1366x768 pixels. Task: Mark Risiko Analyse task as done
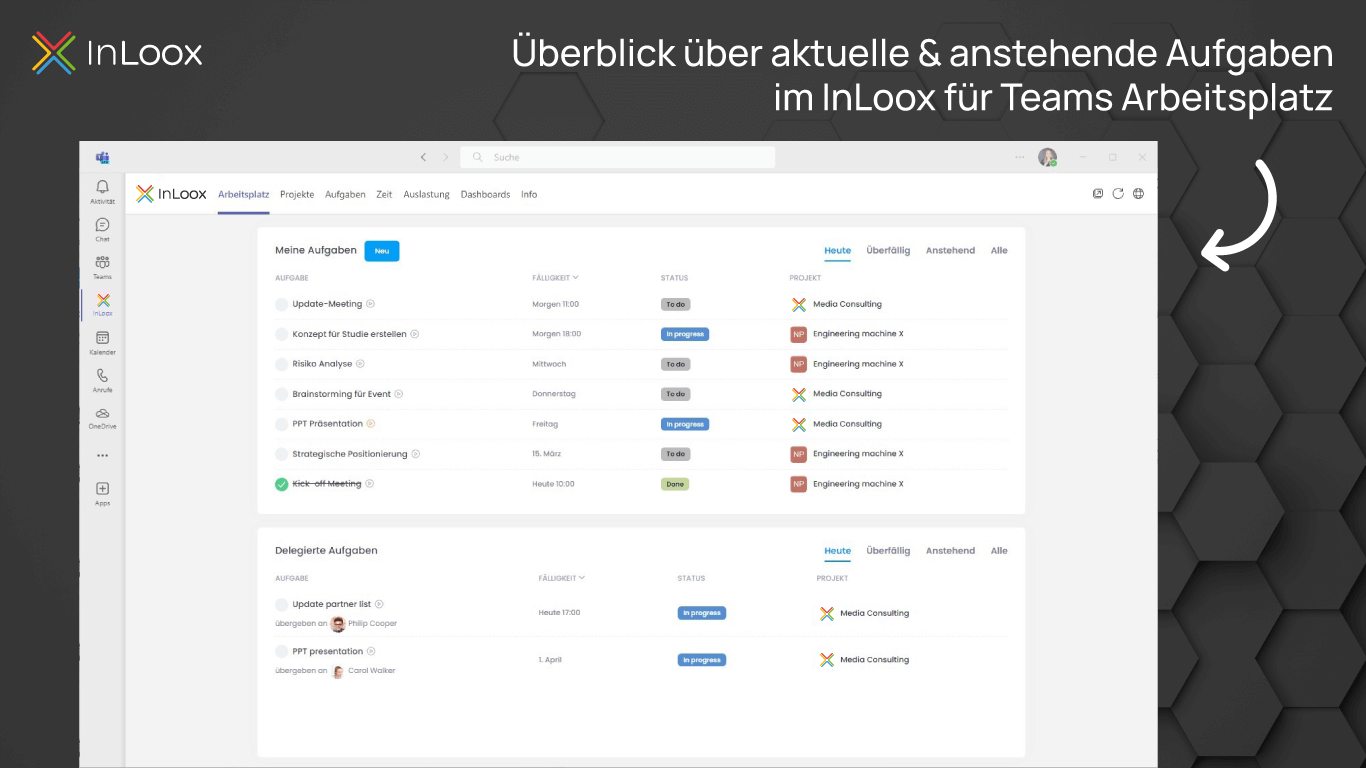(x=281, y=364)
